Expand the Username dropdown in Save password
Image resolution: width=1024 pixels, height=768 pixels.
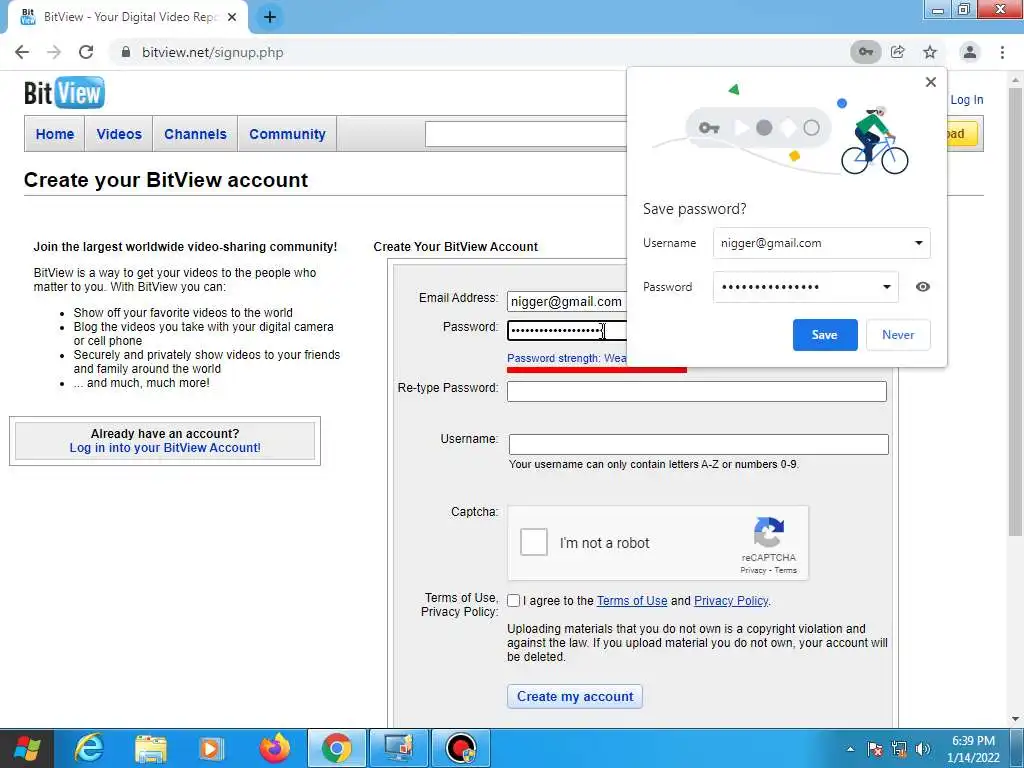[x=918, y=243]
